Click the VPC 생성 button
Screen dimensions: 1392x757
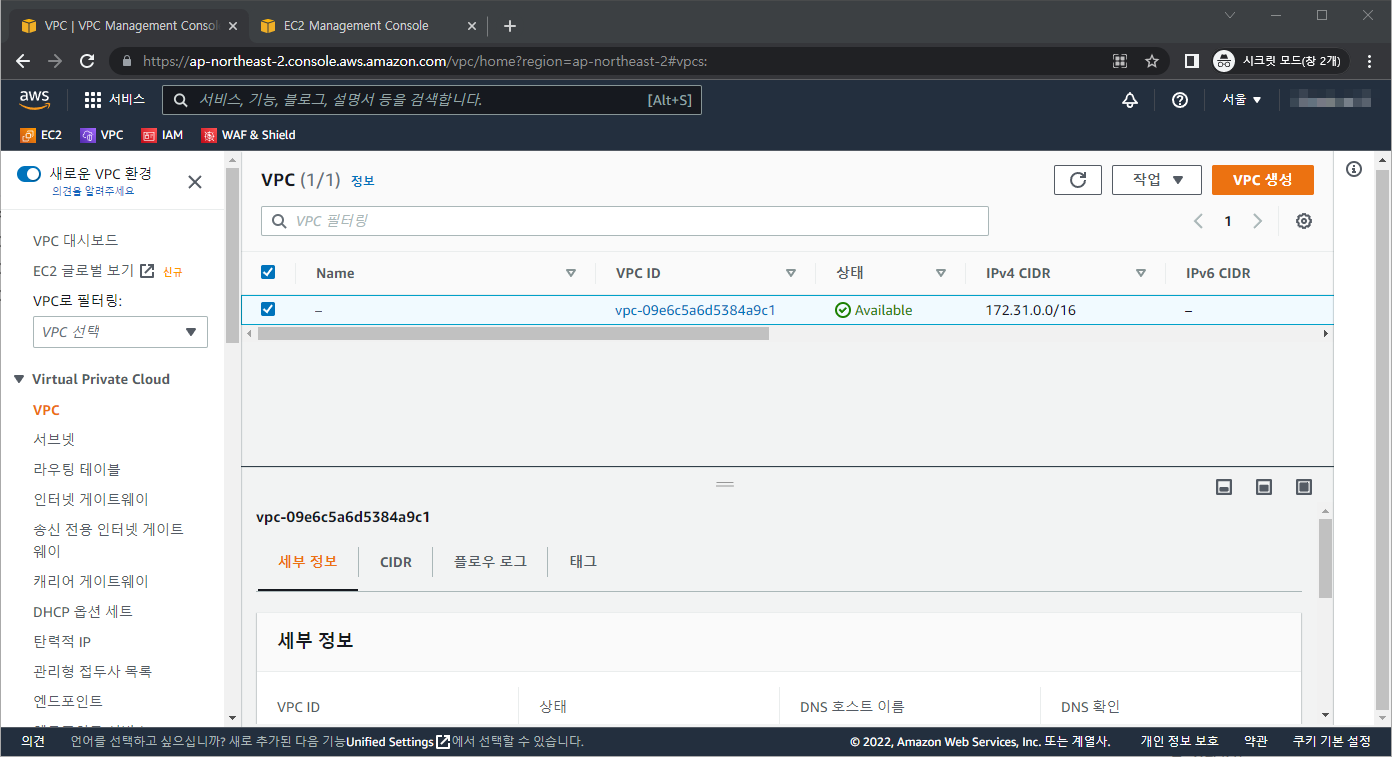1263,180
